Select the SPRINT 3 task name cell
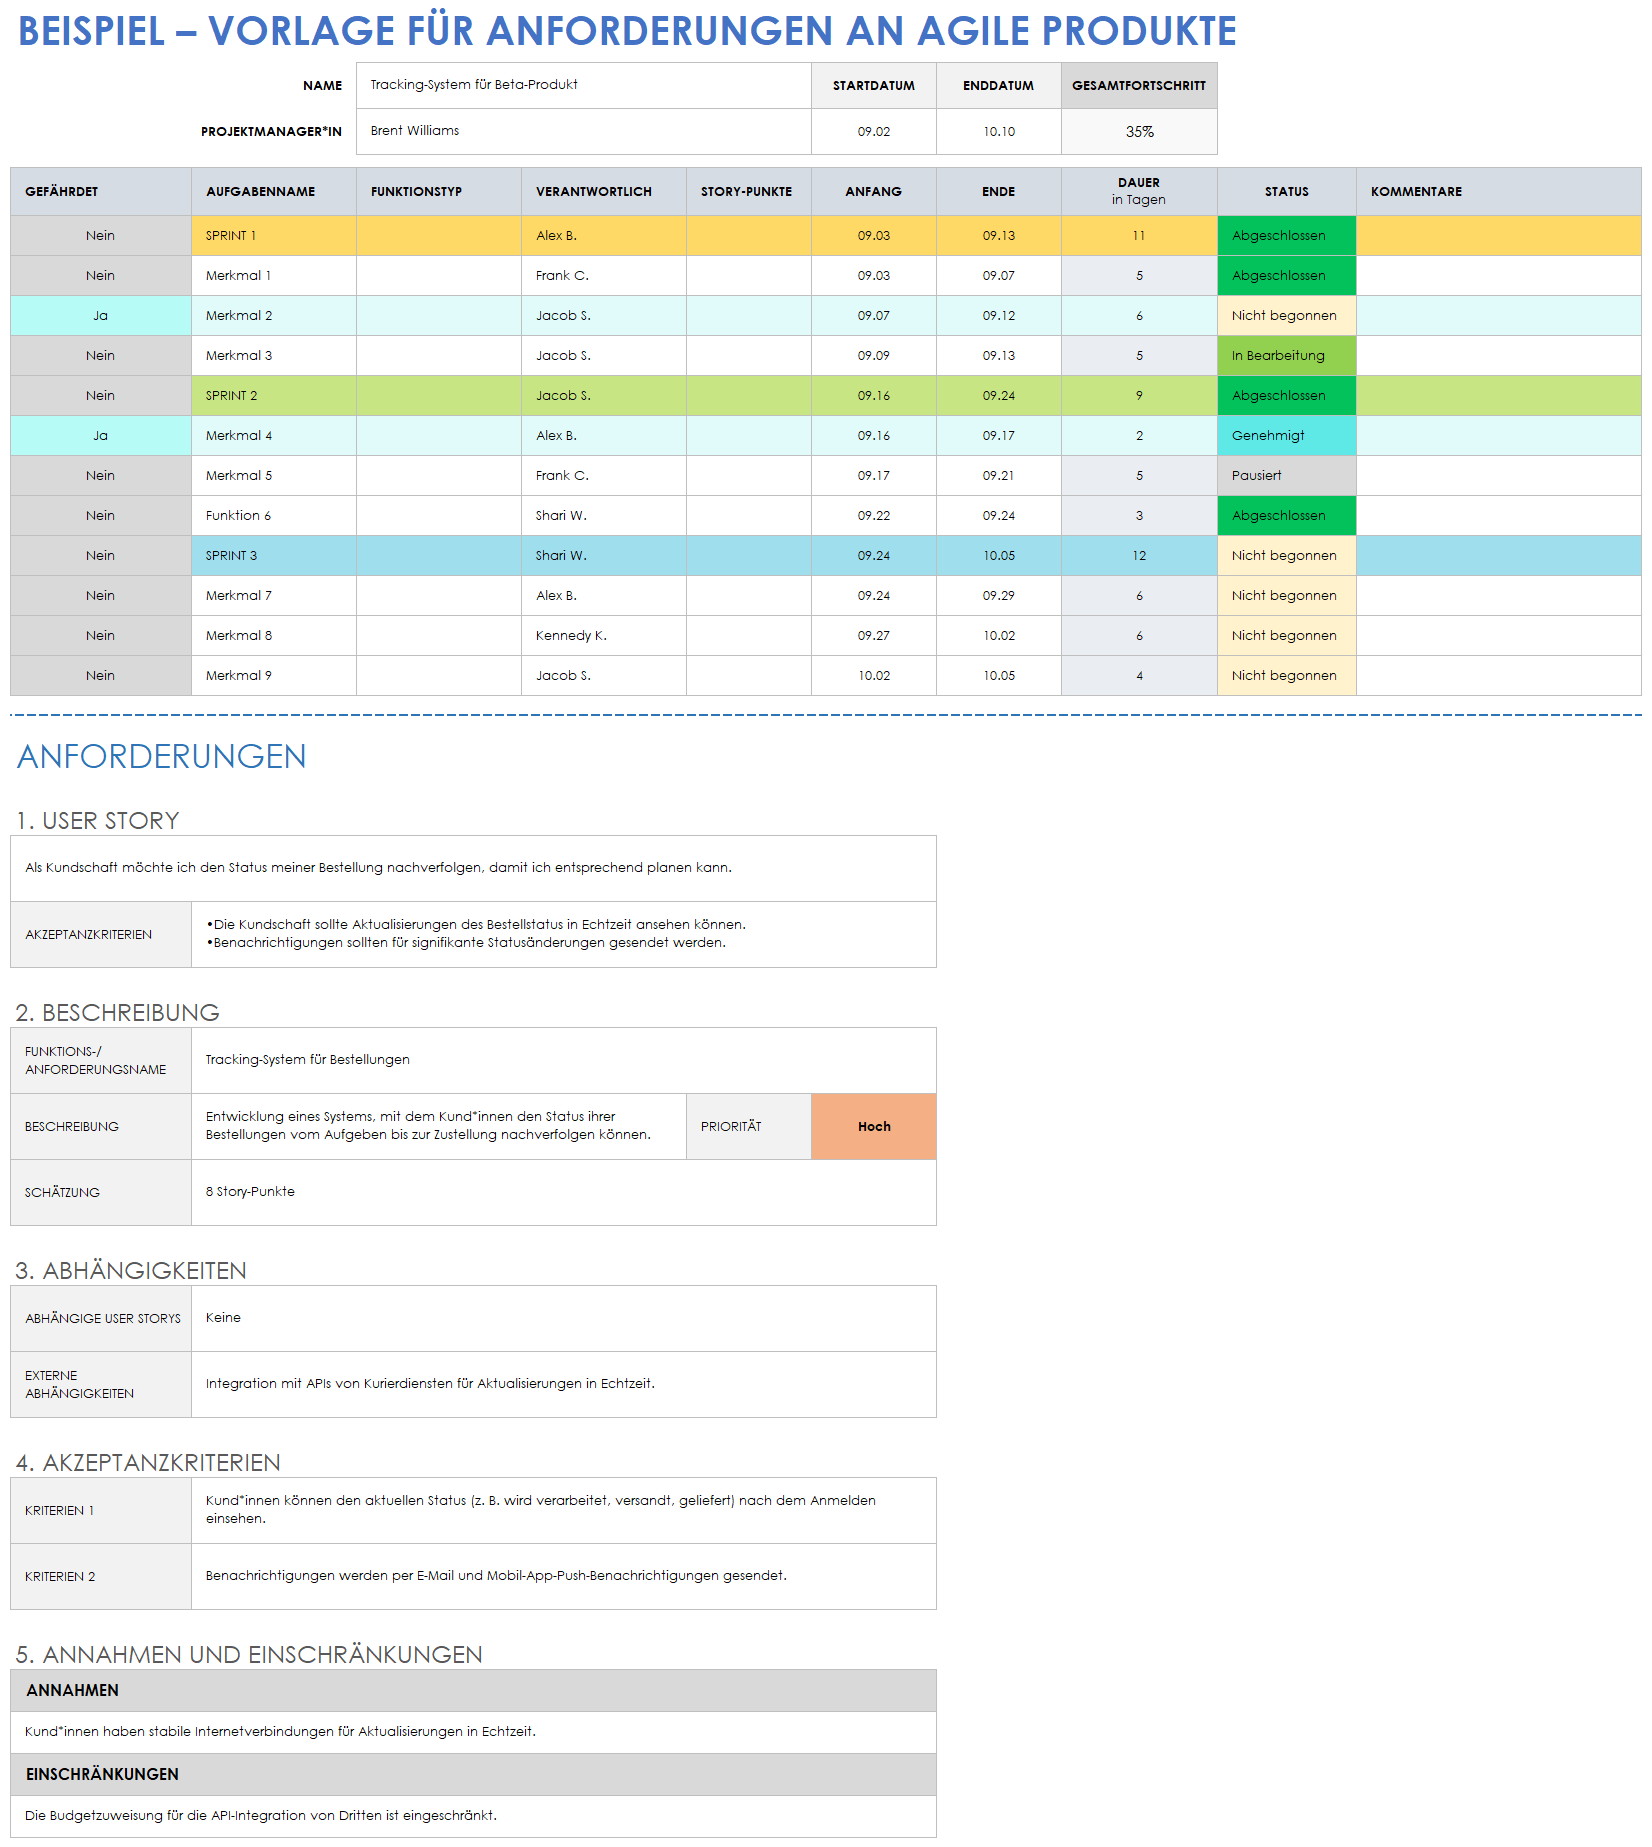 point(273,555)
